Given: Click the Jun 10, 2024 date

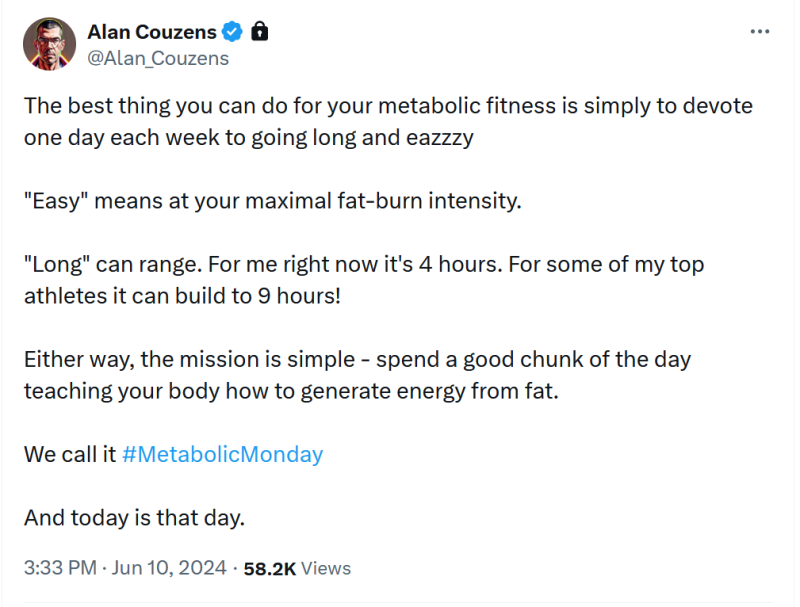Looking at the screenshot, I should coord(169,568).
